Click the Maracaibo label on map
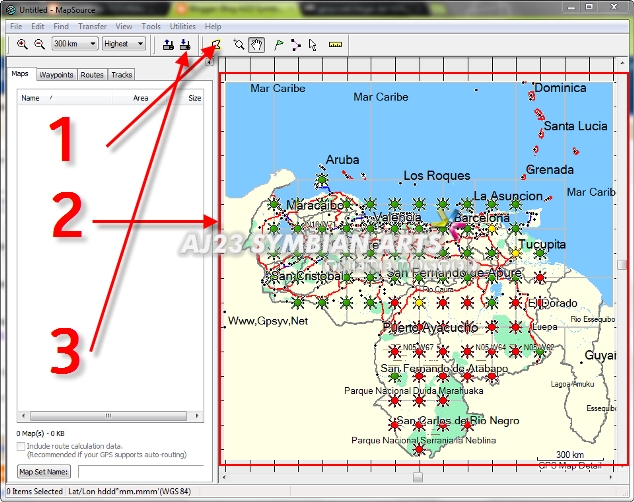634x502 pixels. click(315, 205)
